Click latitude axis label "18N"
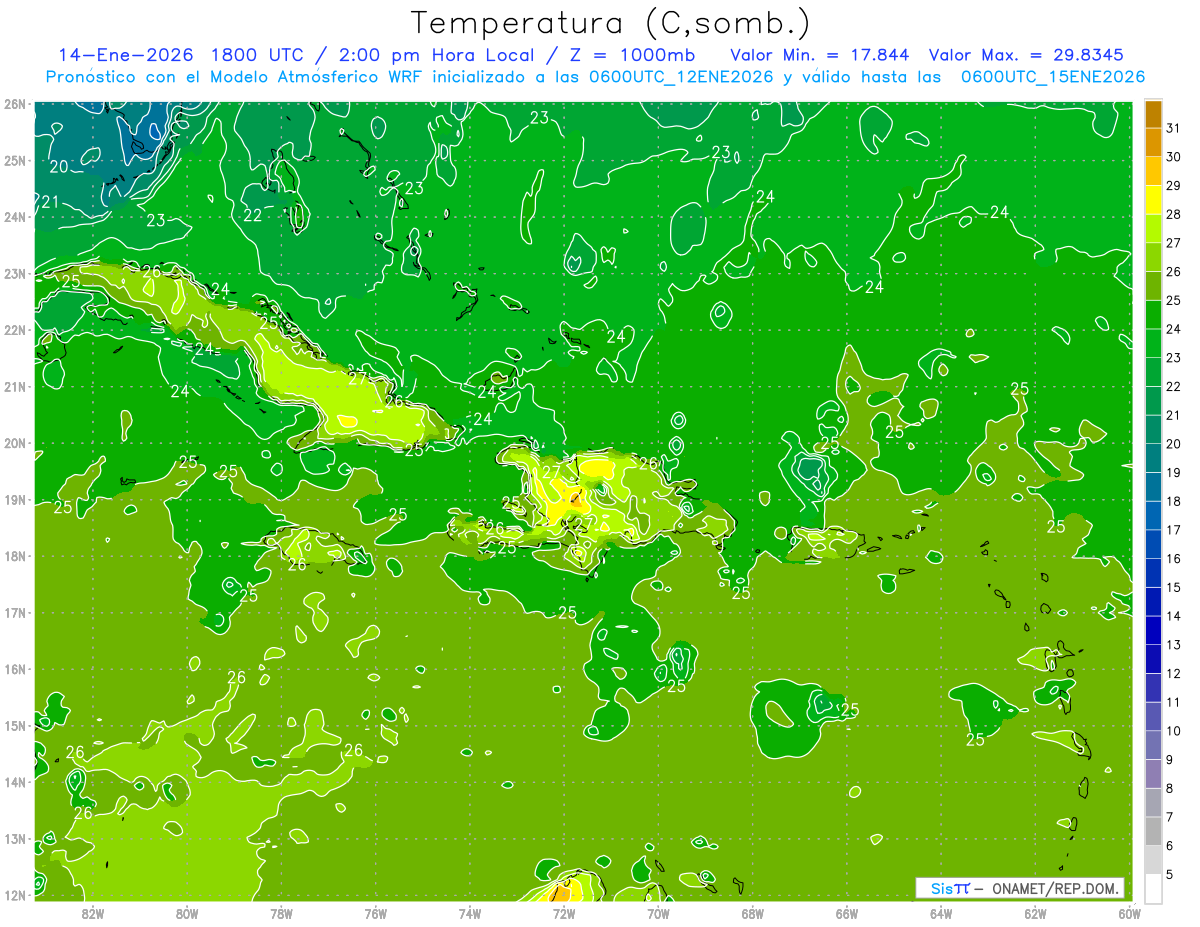The image size is (1200, 927). click(14, 556)
